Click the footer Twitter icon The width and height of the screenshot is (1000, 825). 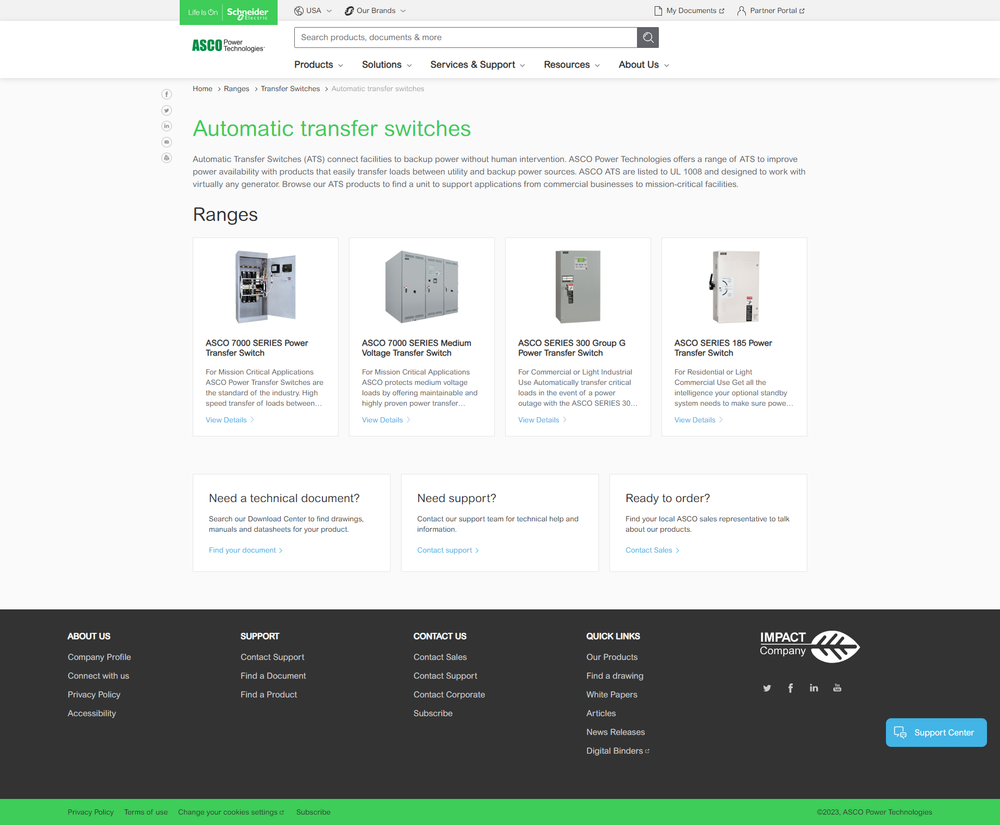(x=767, y=688)
